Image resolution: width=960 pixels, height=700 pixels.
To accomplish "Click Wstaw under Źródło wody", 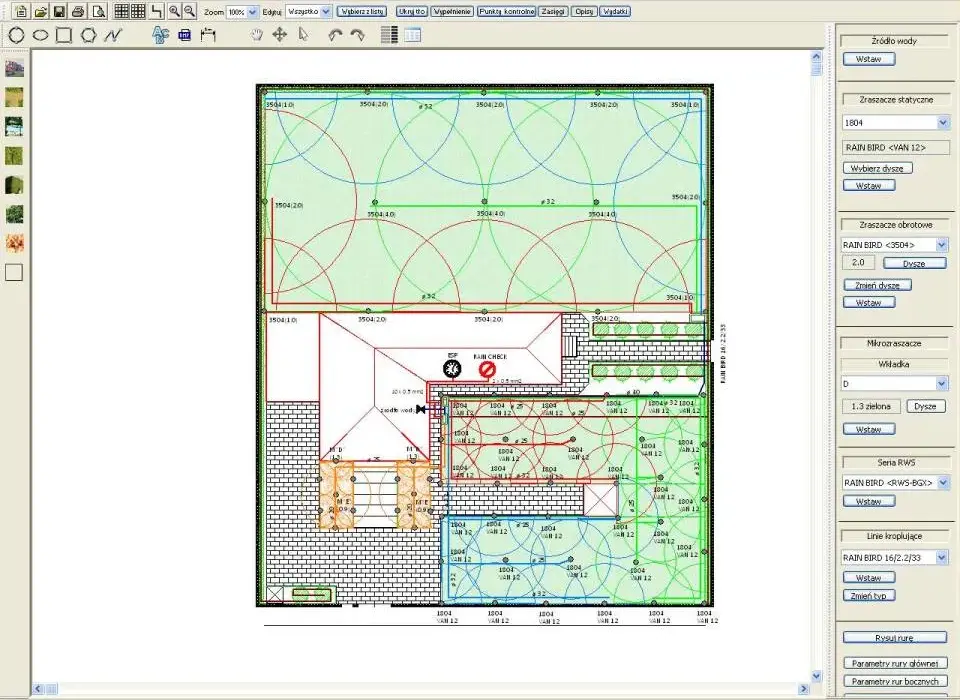I will [x=869, y=59].
